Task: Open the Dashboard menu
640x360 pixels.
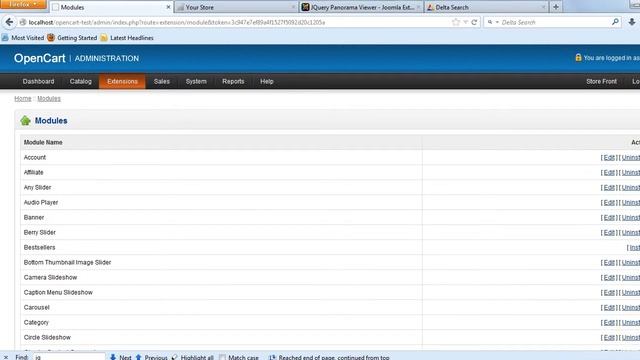Action: (38, 81)
